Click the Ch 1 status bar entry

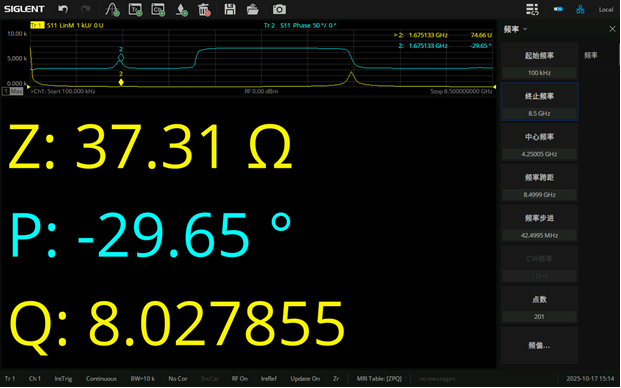(x=34, y=379)
